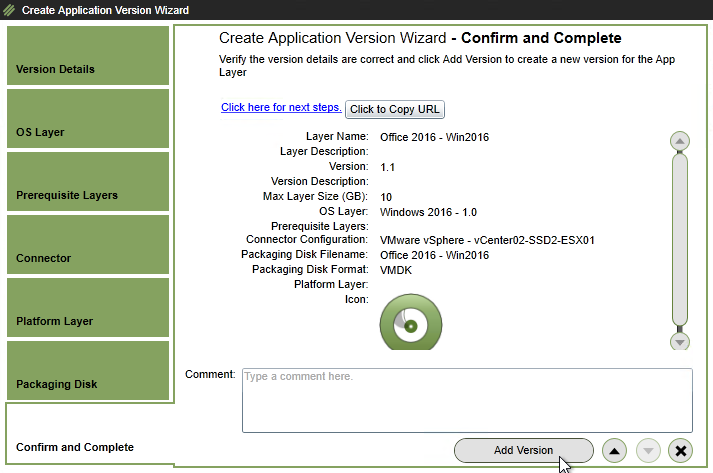Click the Version value '1.1'

point(387,167)
